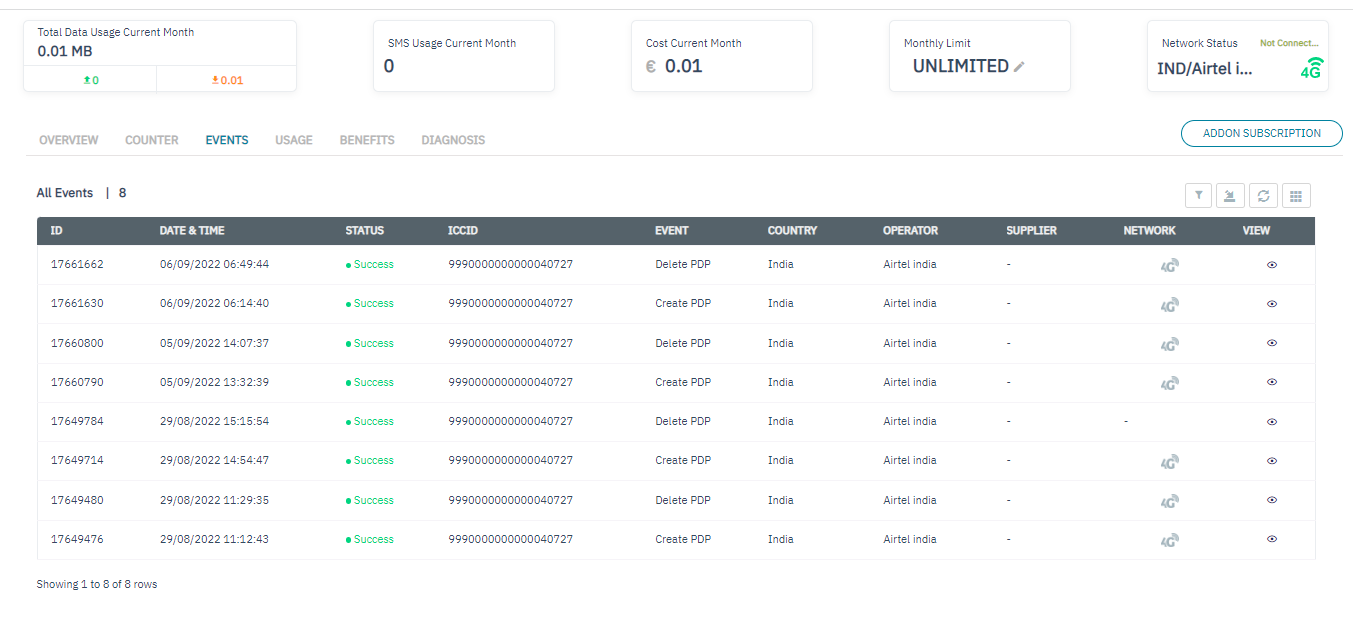Sort table by Status column header
Viewport: 1353px width, 617px height.
tap(364, 231)
